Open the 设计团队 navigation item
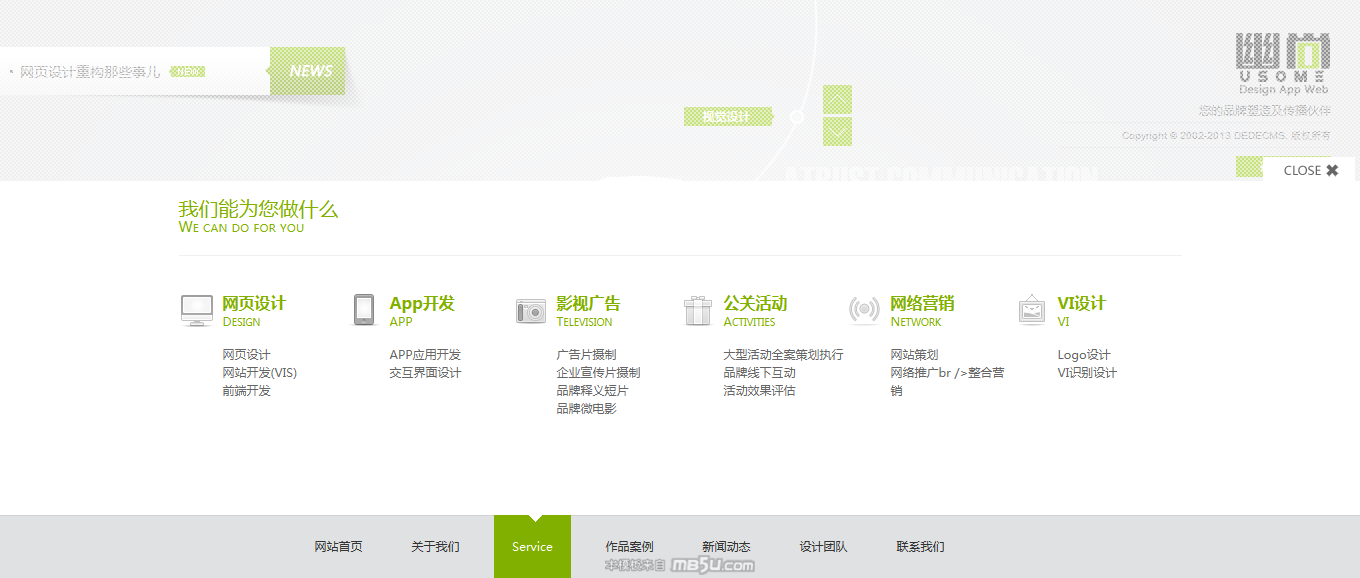 click(x=823, y=547)
